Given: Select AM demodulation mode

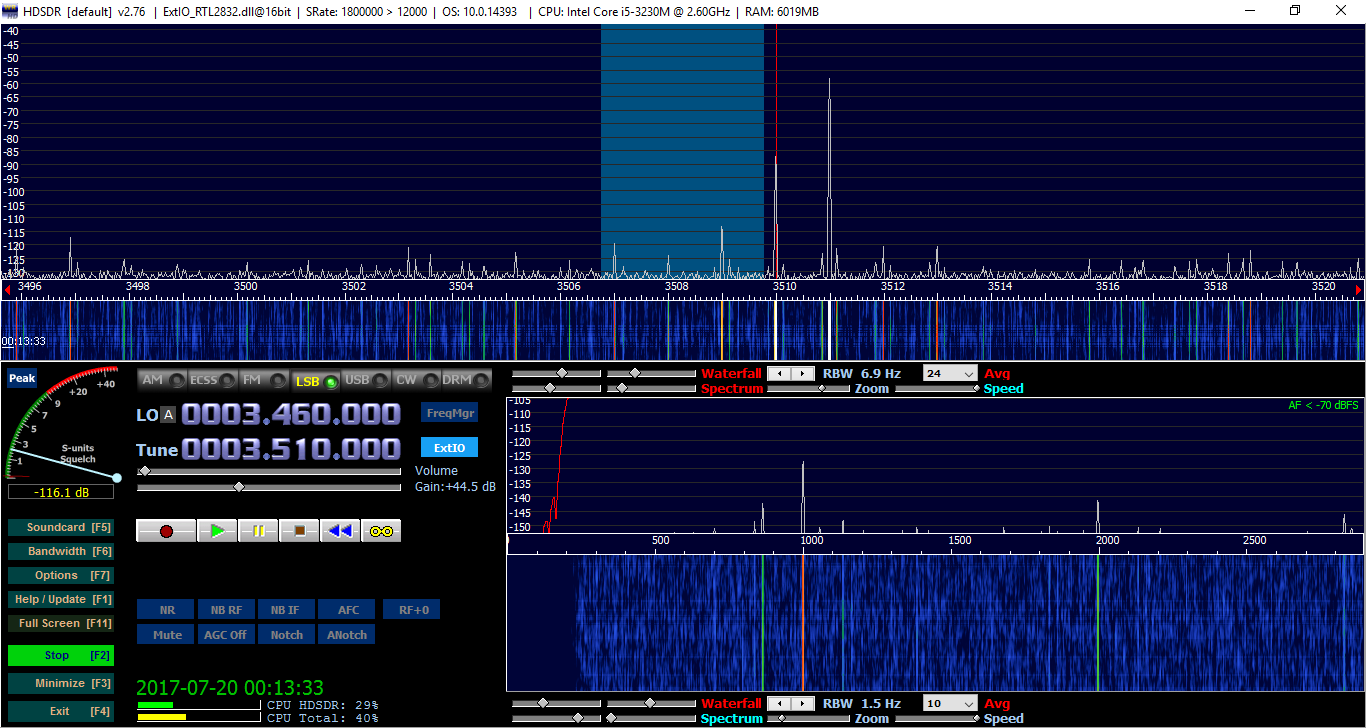Looking at the screenshot, I should tap(162, 380).
